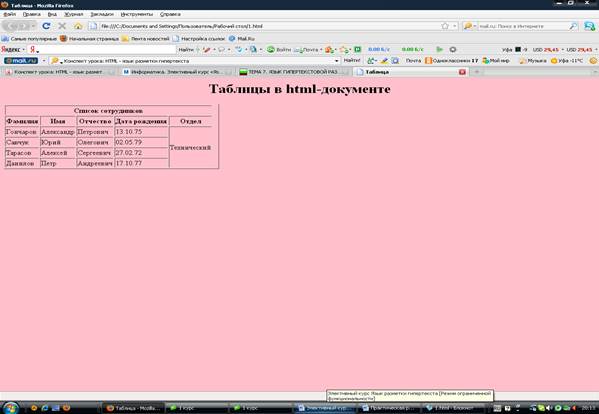The image size is (599, 414).
Task: Click the mail.ru logo on Mail.ru toolbar
Action: click(x=21, y=61)
